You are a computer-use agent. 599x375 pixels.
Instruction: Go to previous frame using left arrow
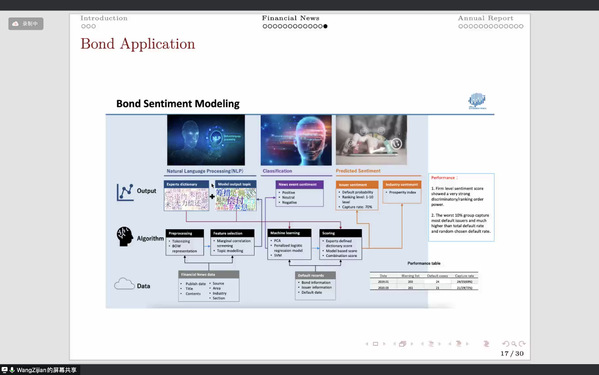(x=395, y=344)
